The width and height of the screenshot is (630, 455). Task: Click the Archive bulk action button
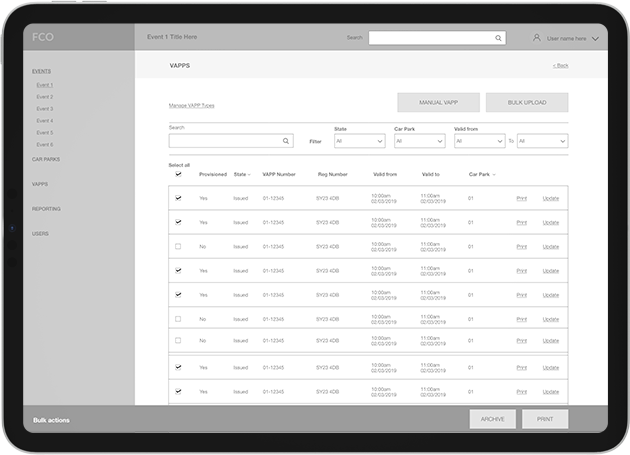coord(492,419)
